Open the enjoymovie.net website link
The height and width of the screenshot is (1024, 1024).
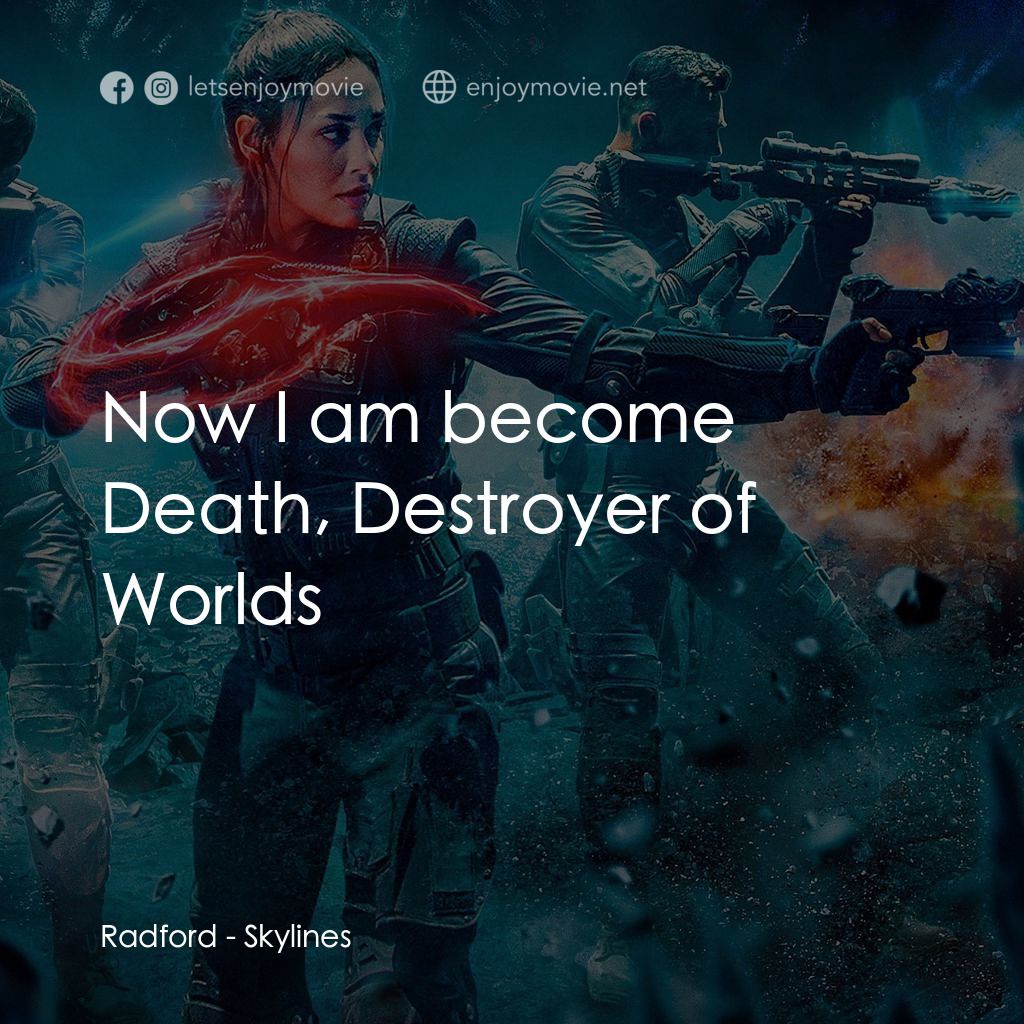(556, 88)
